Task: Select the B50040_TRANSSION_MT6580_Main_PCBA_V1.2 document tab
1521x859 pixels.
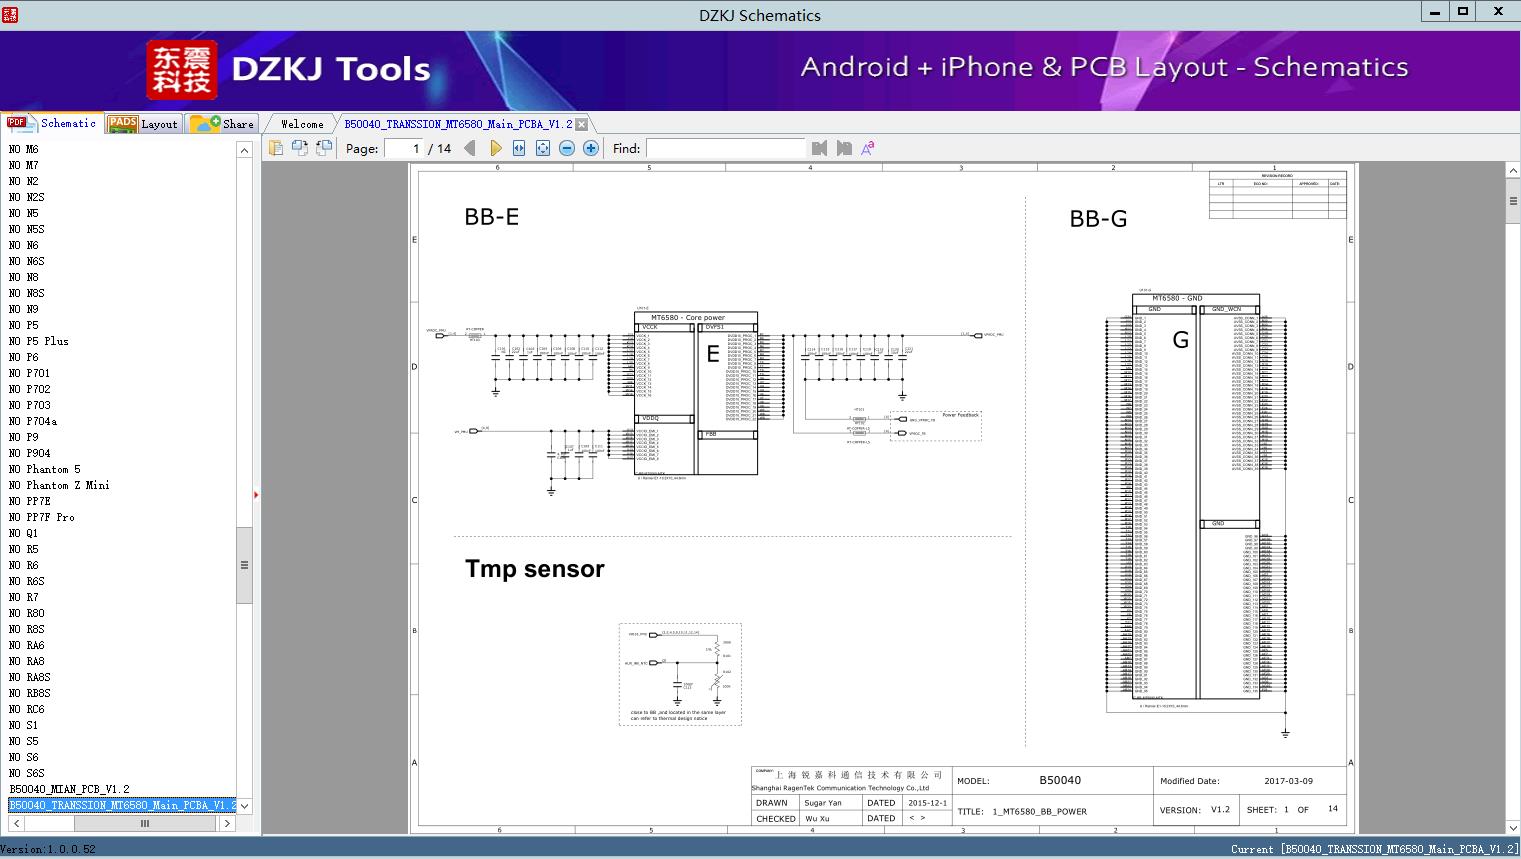Action: point(458,124)
